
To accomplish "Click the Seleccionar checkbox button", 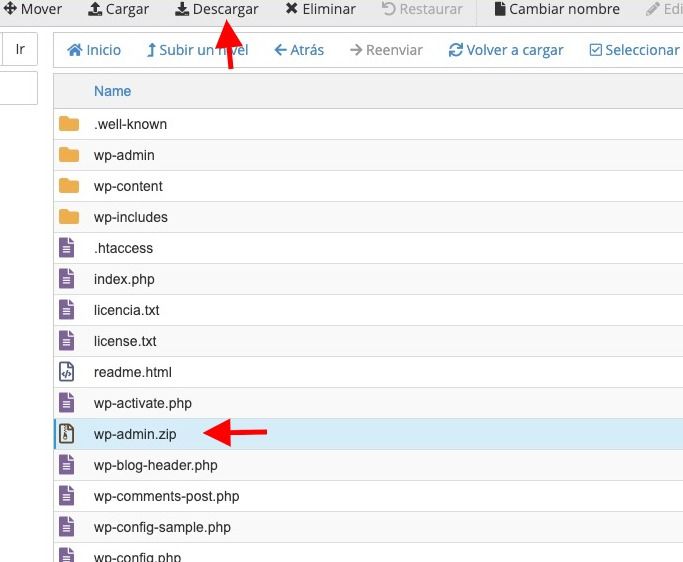I will pyautogui.click(x=634, y=50).
